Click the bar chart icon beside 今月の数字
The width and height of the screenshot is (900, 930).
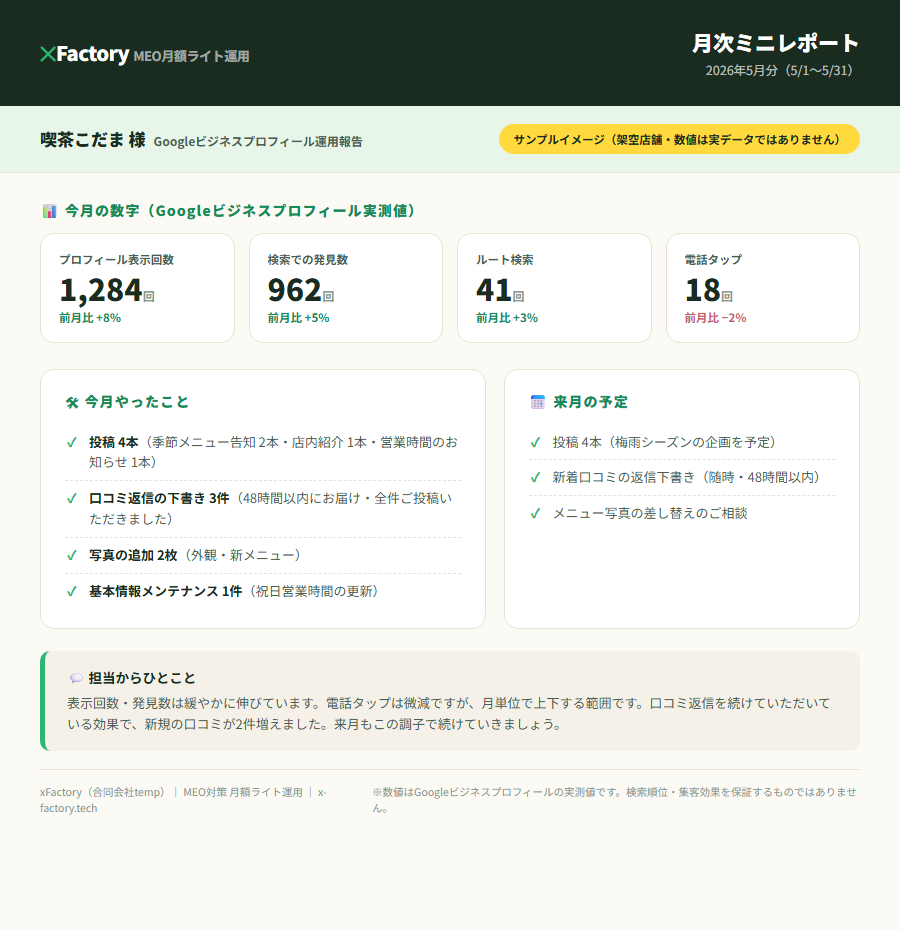[49, 211]
